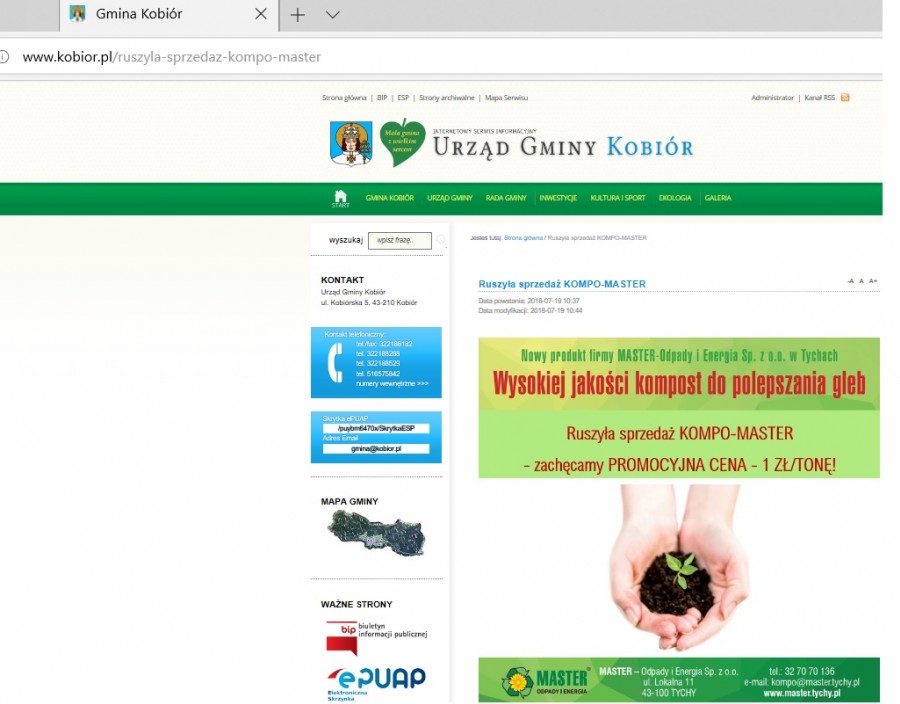Click the URZĄD GMINY KOBIÓR header title
Image resolution: width=900 pixels, height=704 pixels.
pos(562,147)
